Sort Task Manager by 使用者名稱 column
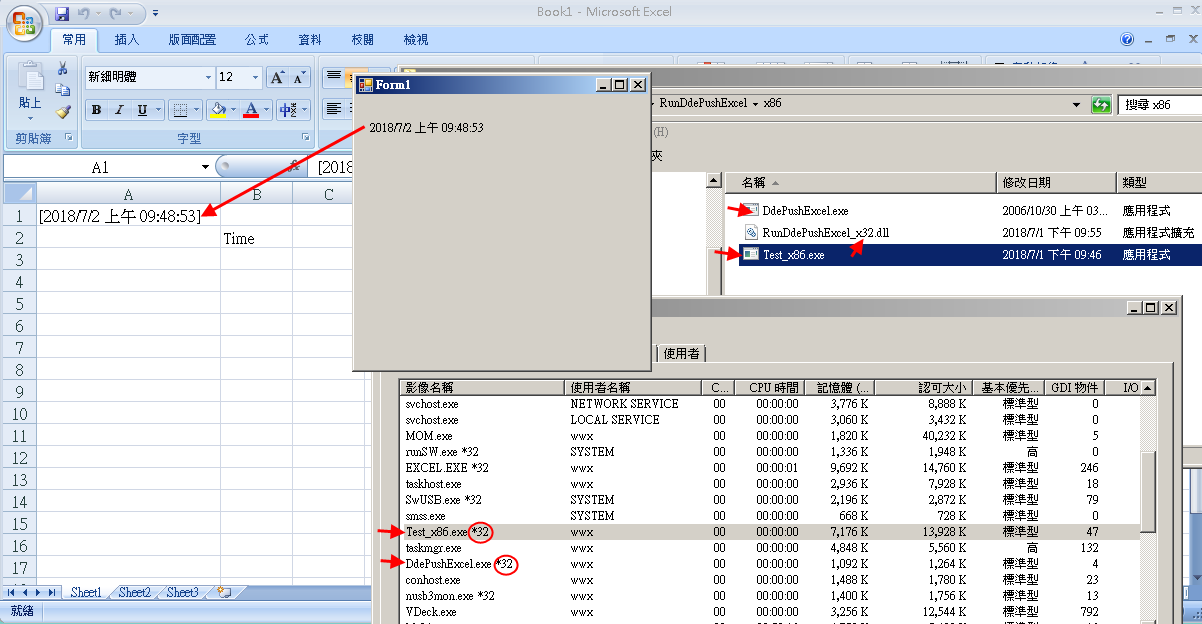This screenshot has width=1202, height=624. 634,387
